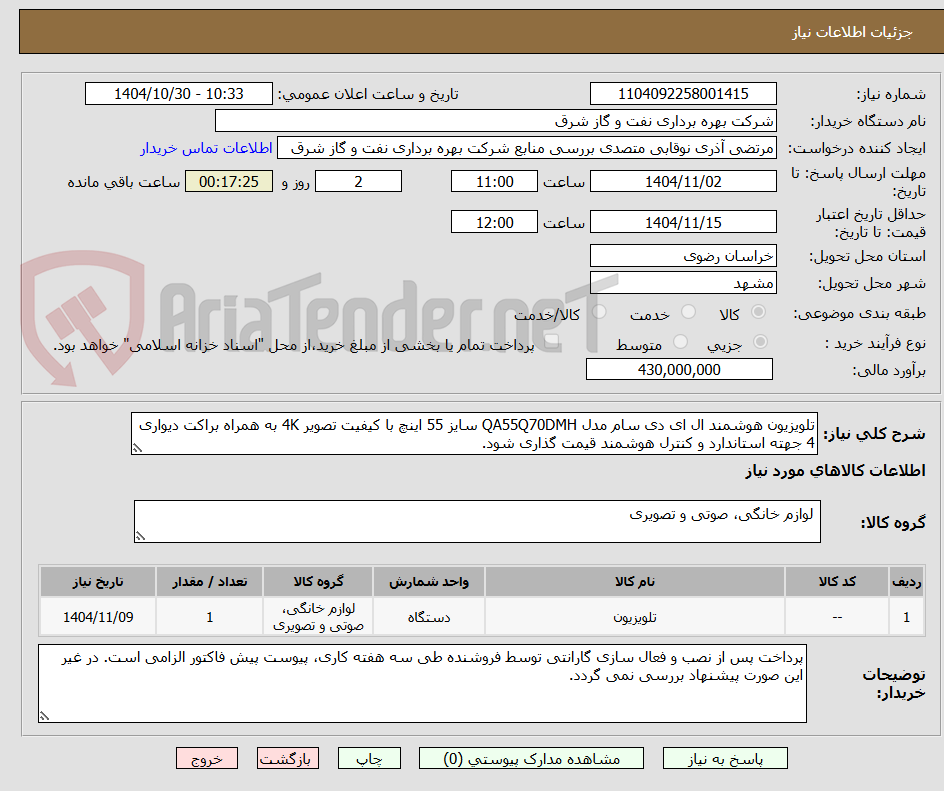Image resolution: width=944 pixels, height=791 pixels.
Task: Select the جزیی purchase type radio
Action: click(x=760, y=342)
